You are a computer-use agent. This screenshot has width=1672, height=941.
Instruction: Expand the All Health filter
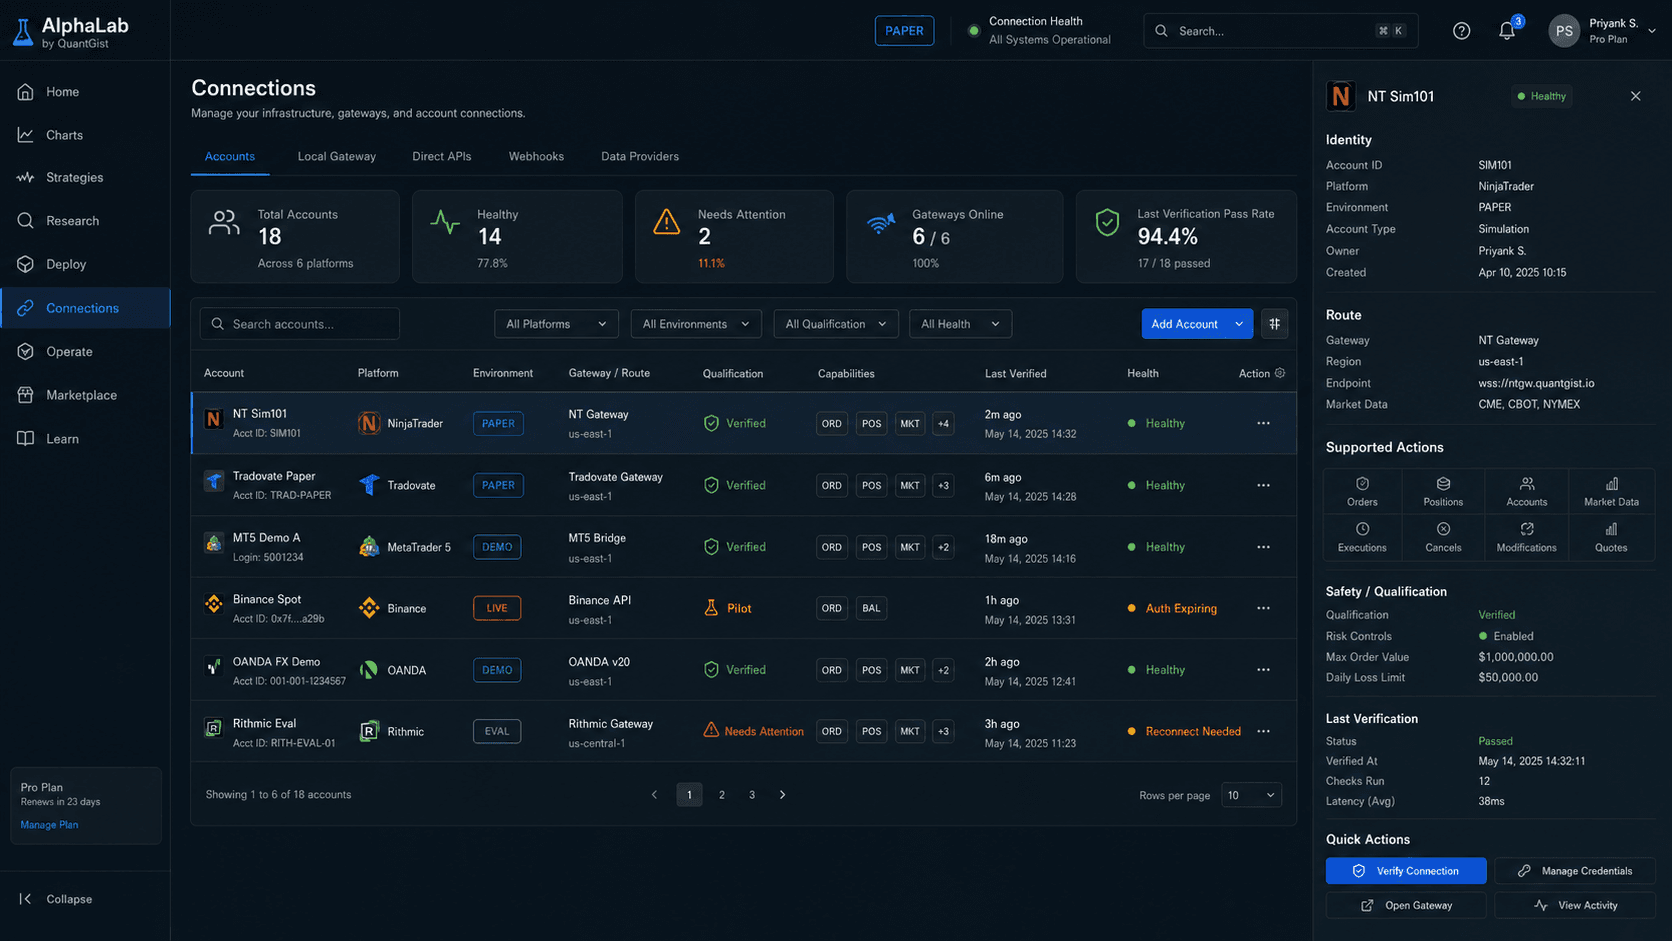[x=960, y=324]
